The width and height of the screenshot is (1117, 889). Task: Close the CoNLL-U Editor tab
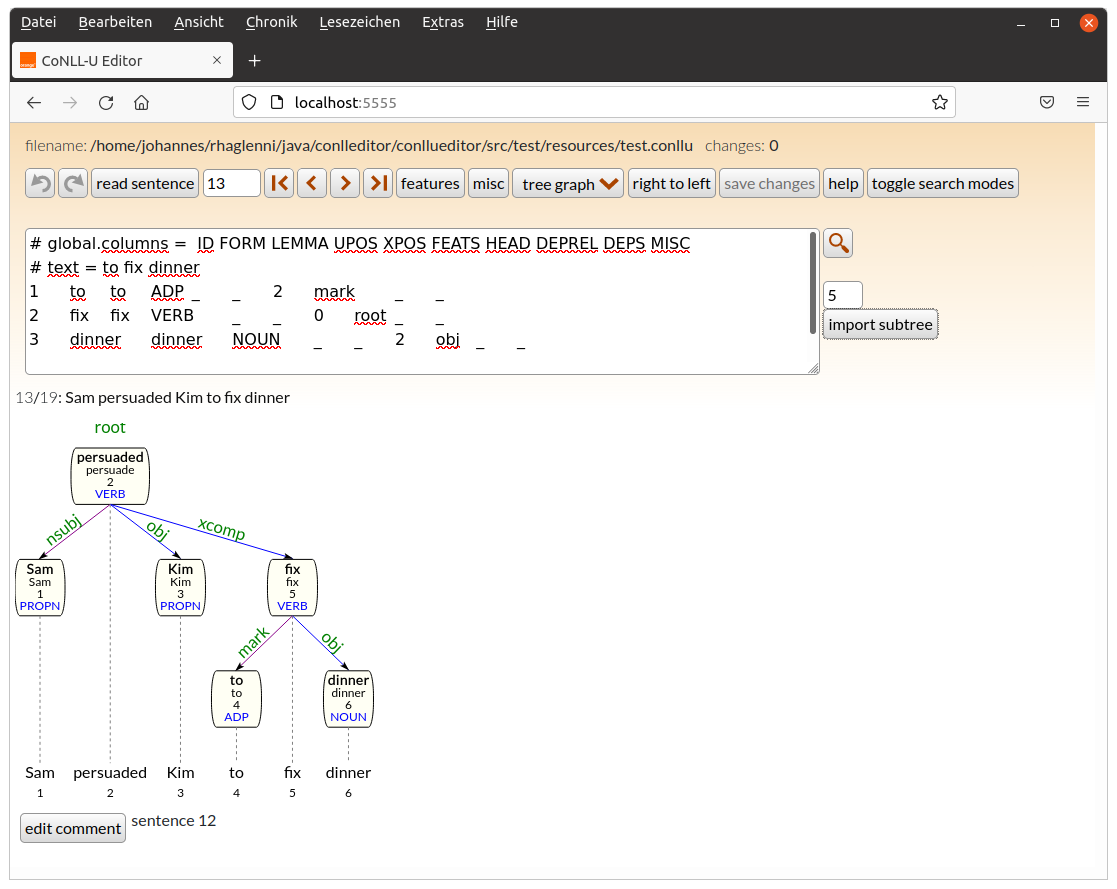[217, 61]
